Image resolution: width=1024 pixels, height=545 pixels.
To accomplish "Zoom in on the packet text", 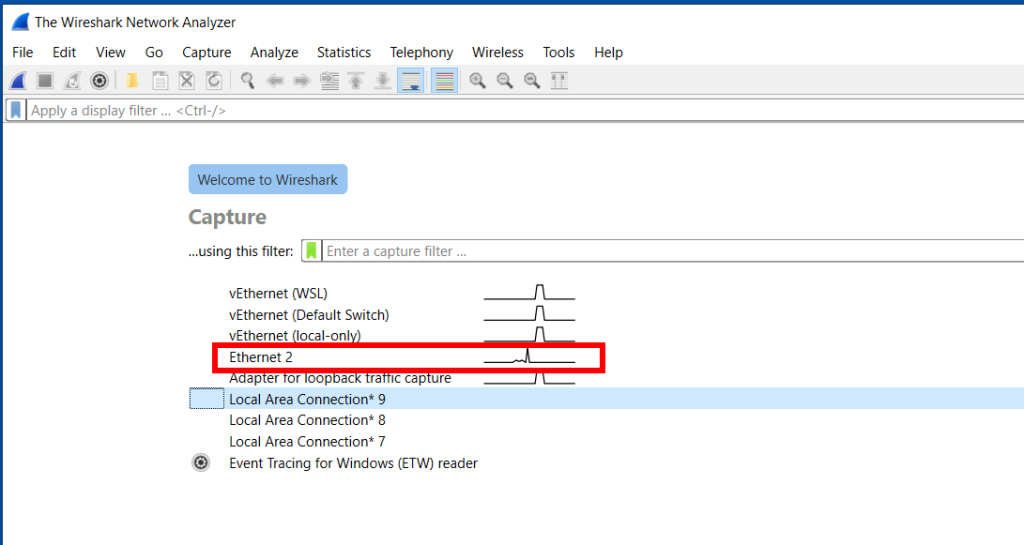I will click(x=478, y=81).
